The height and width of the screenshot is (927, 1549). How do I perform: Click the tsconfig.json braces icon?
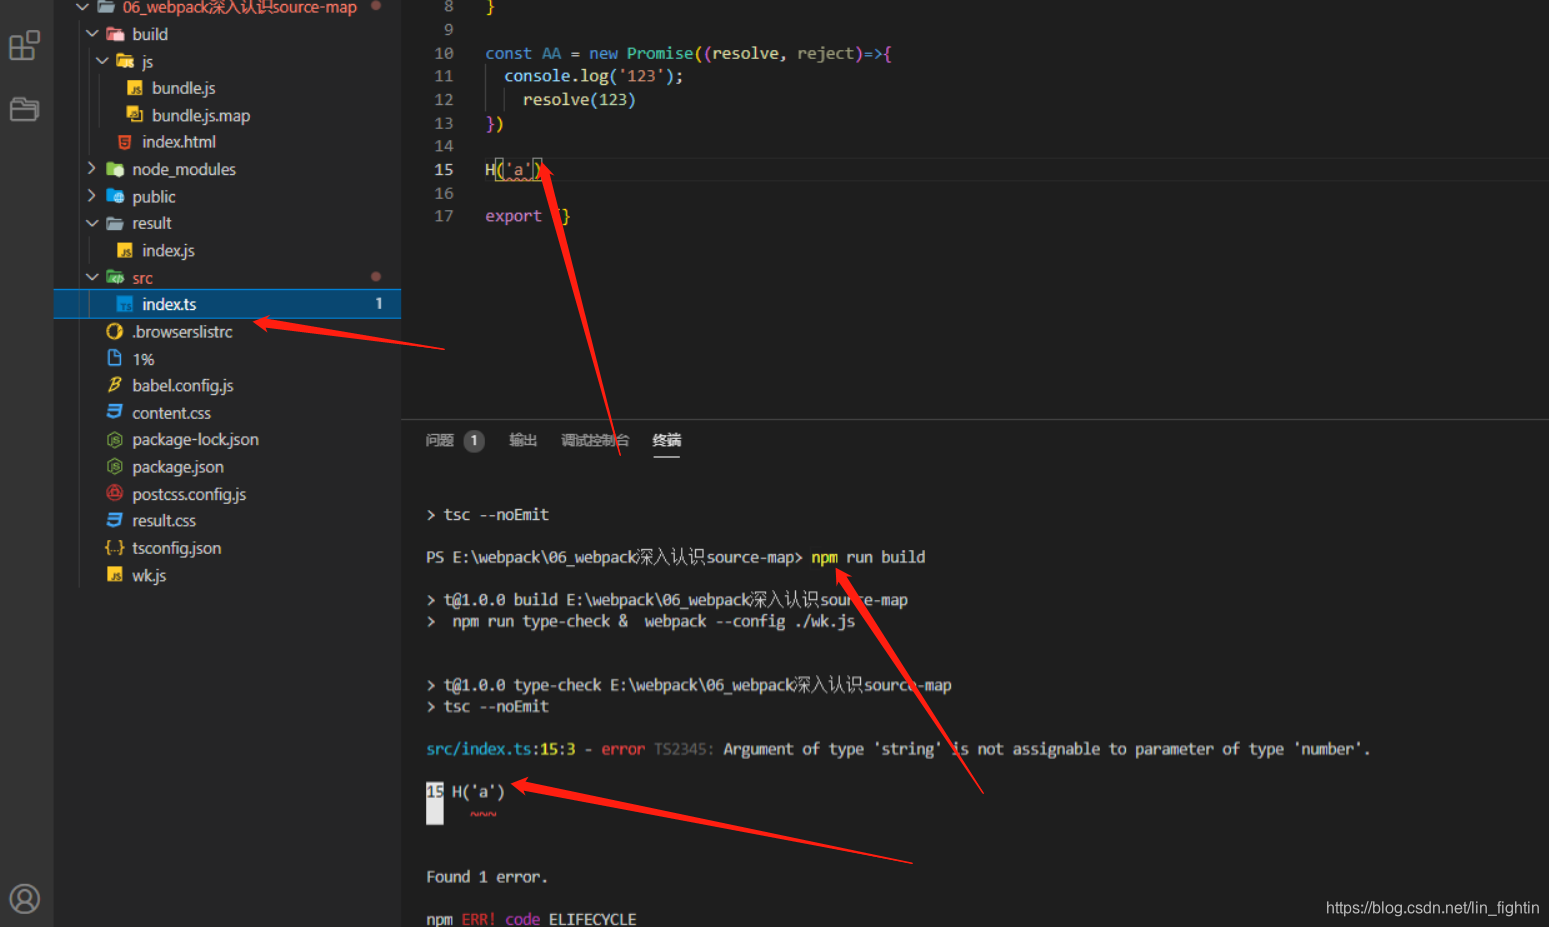pos(115,547)
